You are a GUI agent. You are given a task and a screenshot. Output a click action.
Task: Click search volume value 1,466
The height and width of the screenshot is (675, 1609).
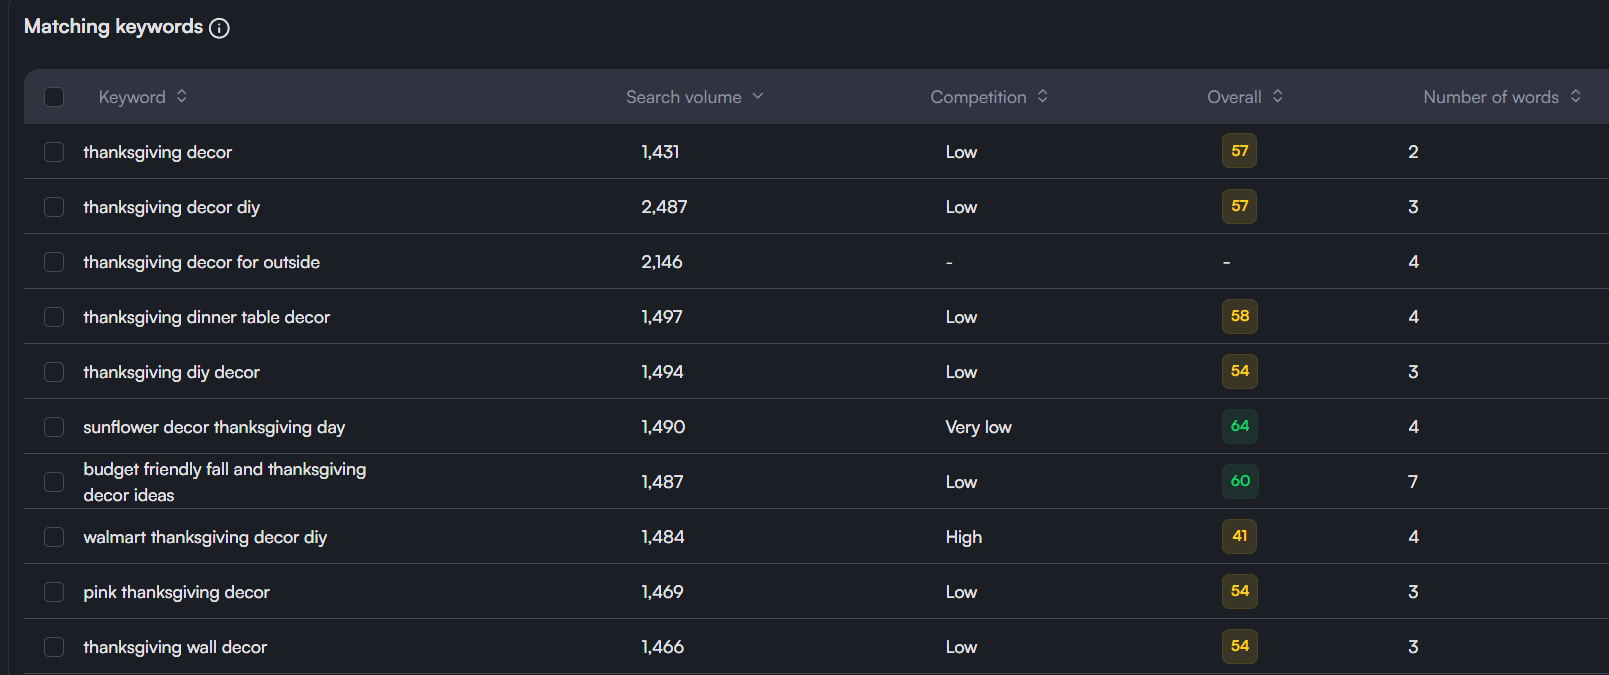[663, 647]
